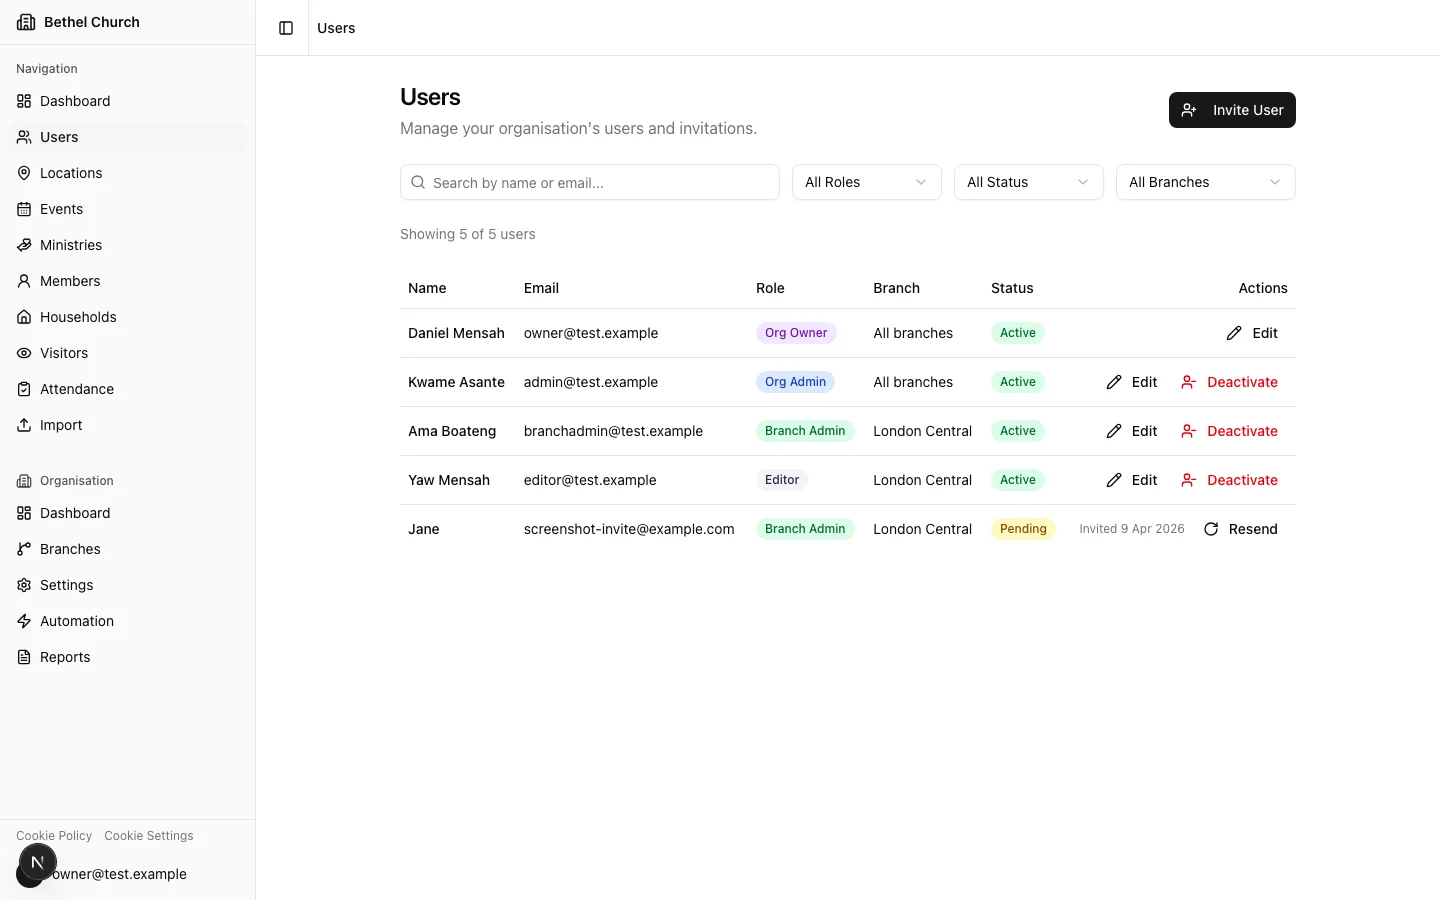Viewport: 1440px width, 900px height.
Task: Click the Org Admin role badge
Action: pyautogui.click(x=795, y=382)
